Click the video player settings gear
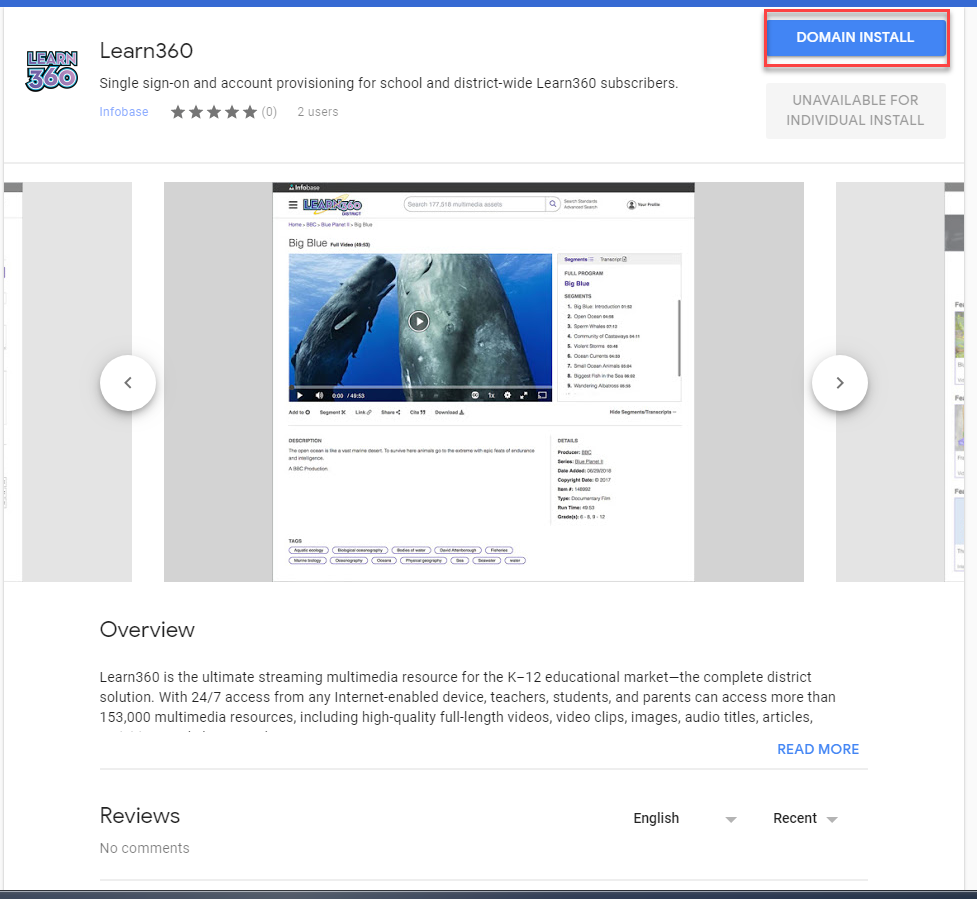Screen dimensions: 977x899 pyautogui.click(x=508, y=395)
